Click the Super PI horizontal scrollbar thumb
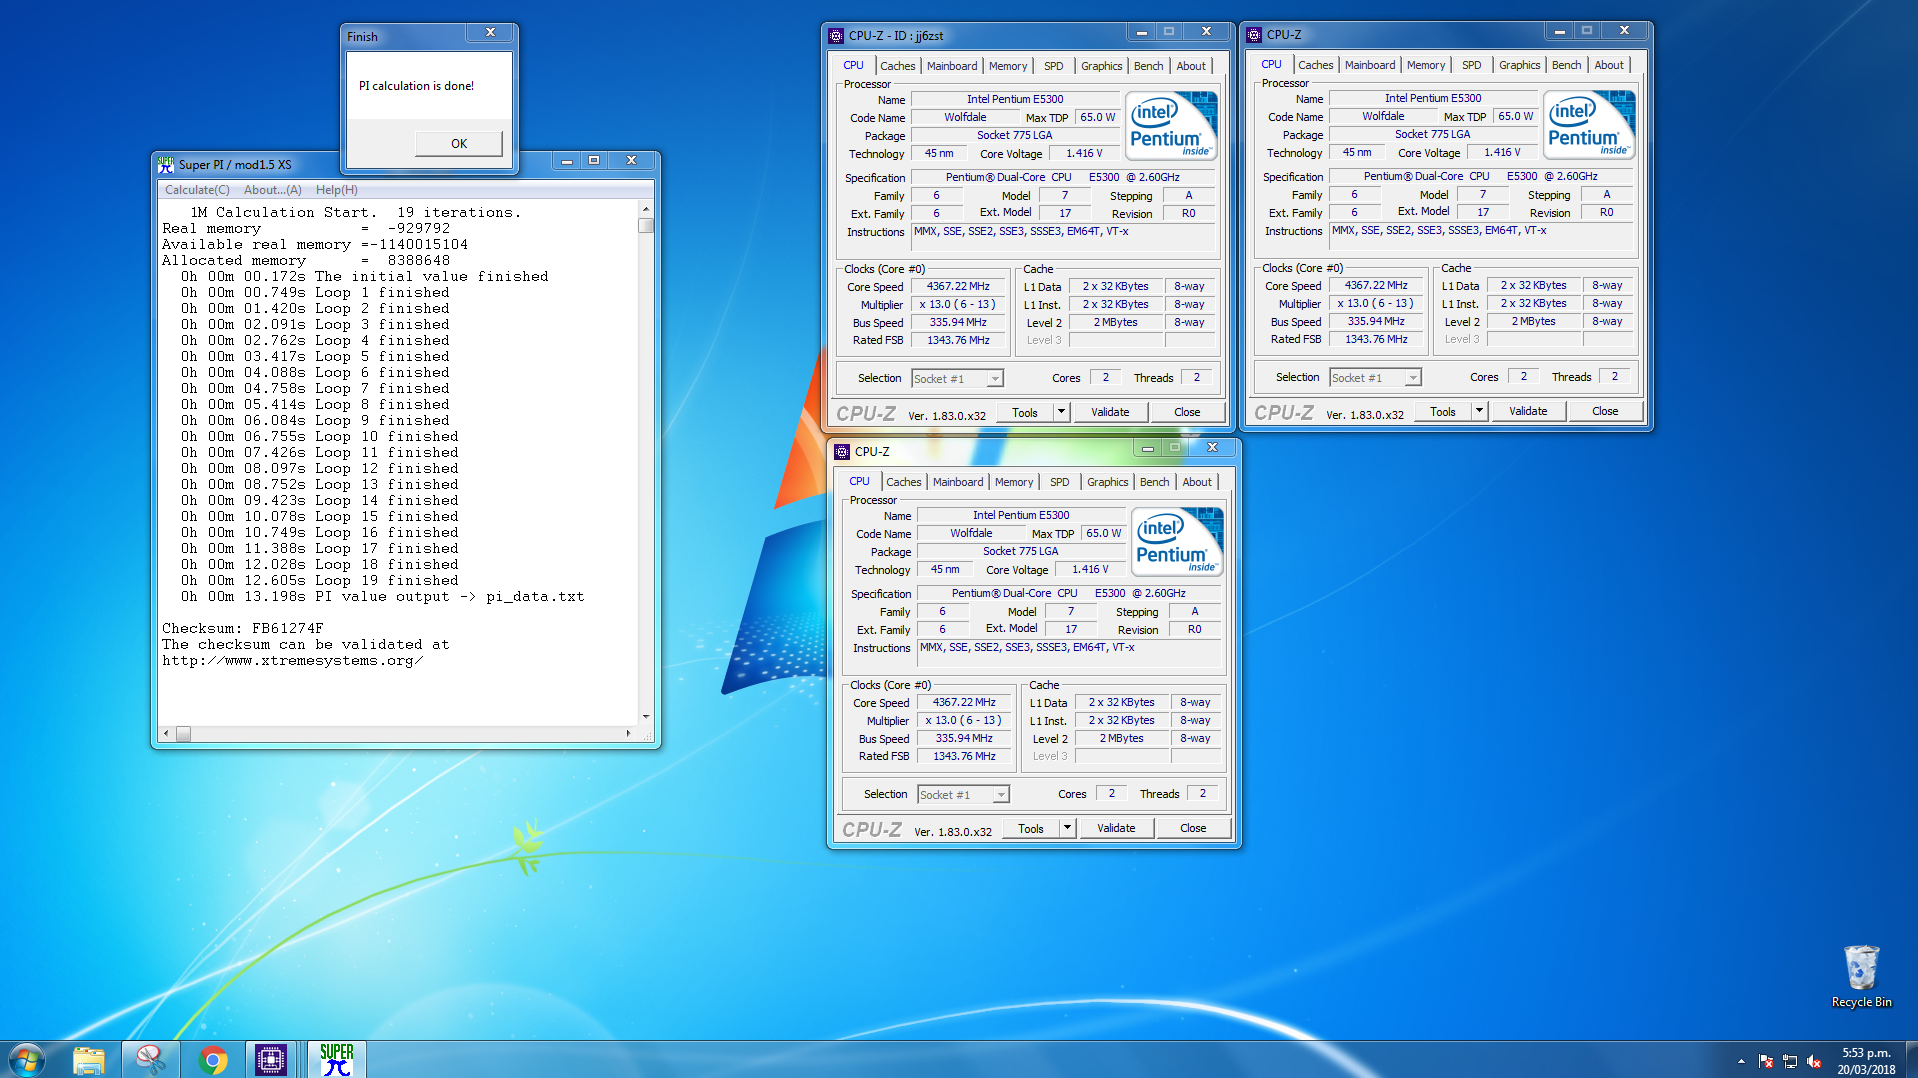This screenshot has width=1918, height=1078. click(183, 733)
